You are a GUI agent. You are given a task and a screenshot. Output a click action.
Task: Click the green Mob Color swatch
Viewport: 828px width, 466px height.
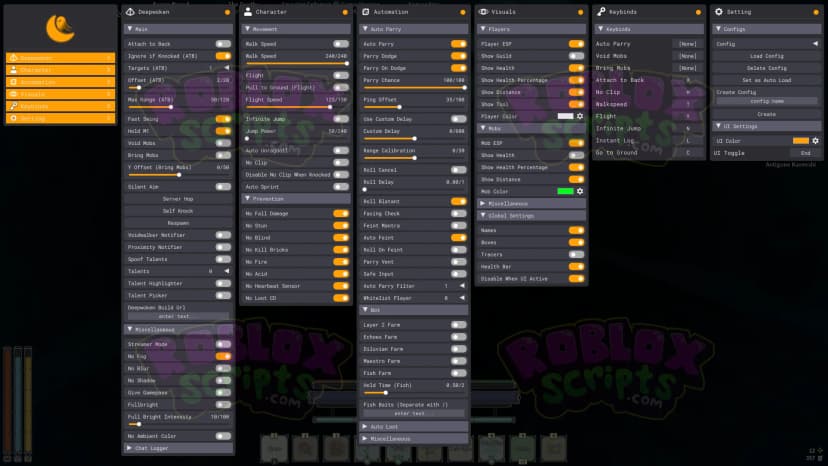click(x=566, y=191)
